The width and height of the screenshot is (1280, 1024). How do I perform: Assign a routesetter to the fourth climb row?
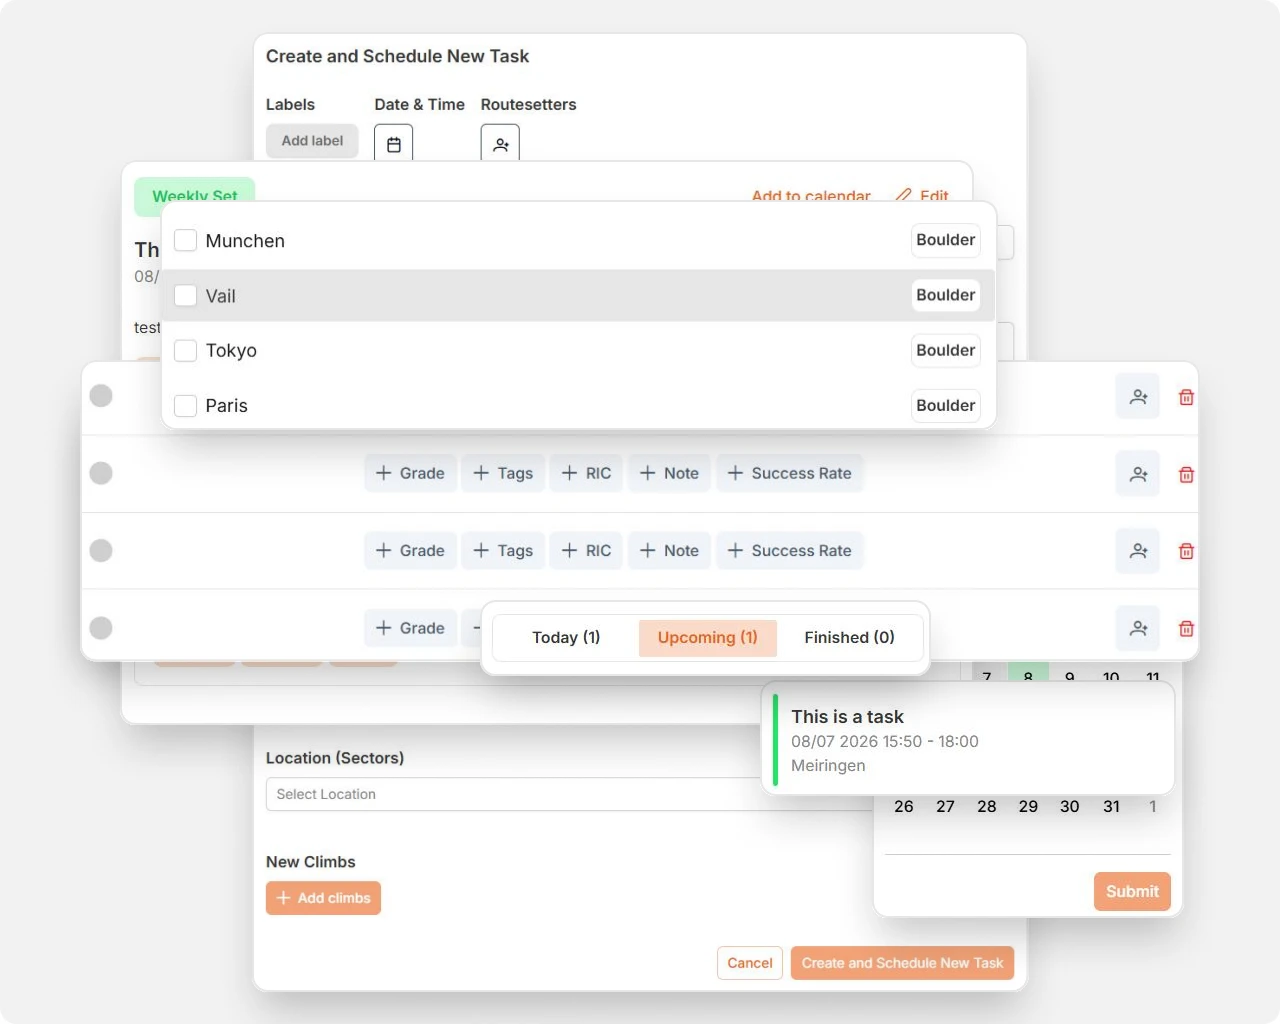tap(1138, 628)
